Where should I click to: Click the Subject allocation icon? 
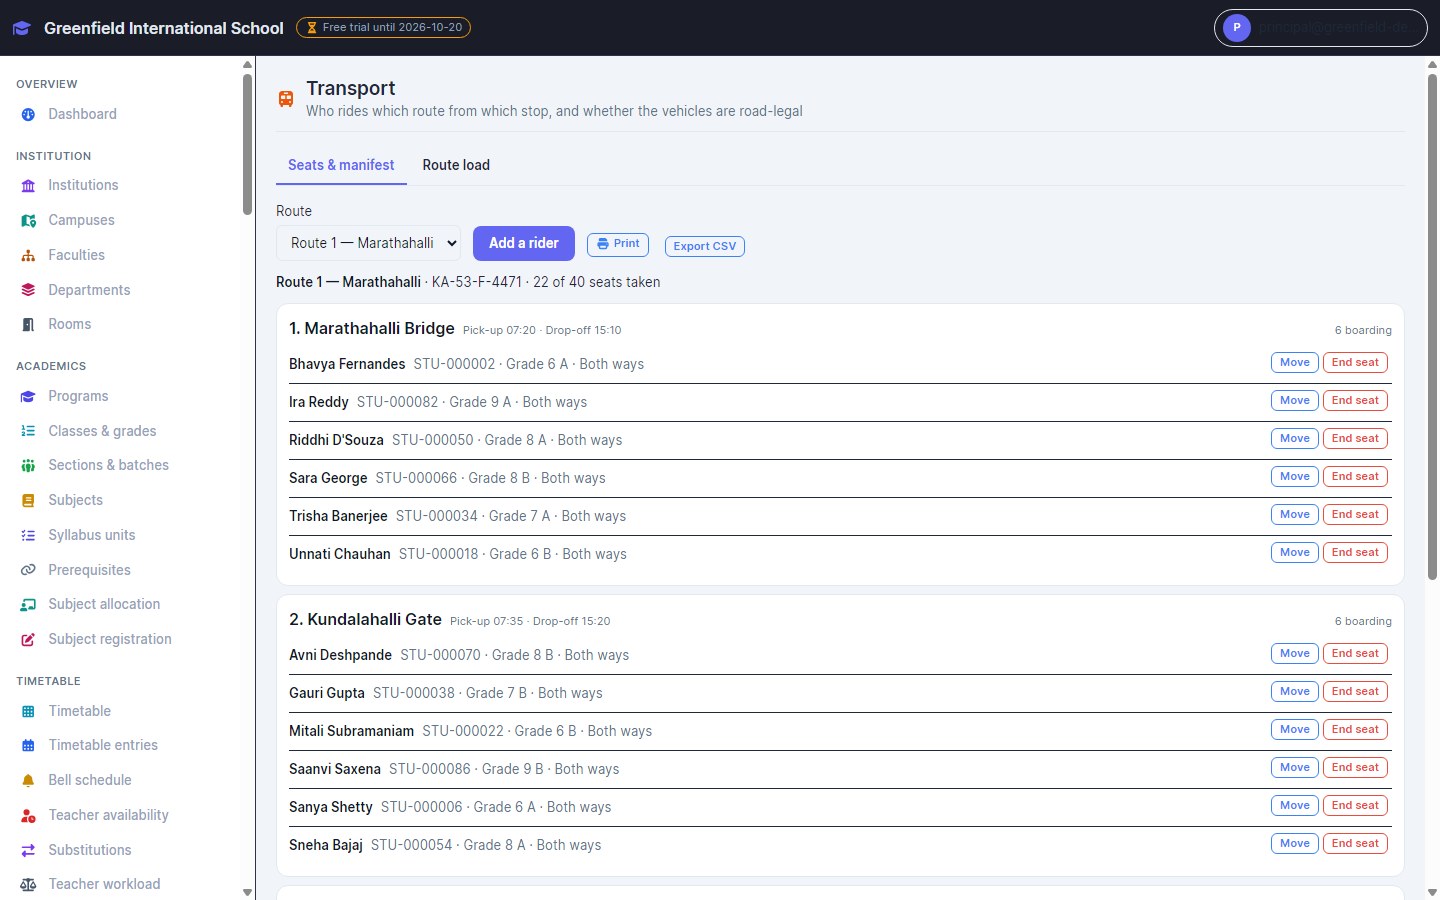pyautogui.click(x=28, y=605)
